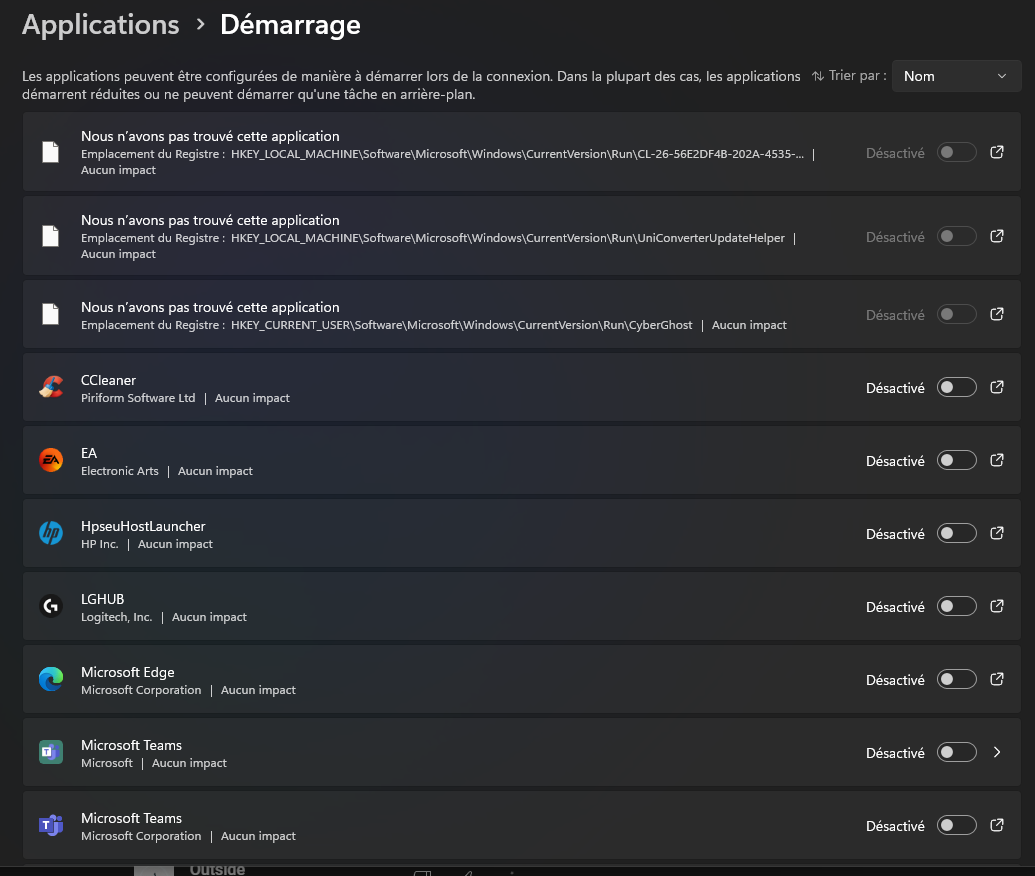Click the registry path ending in UniConverterUpdateHelper

508,238
